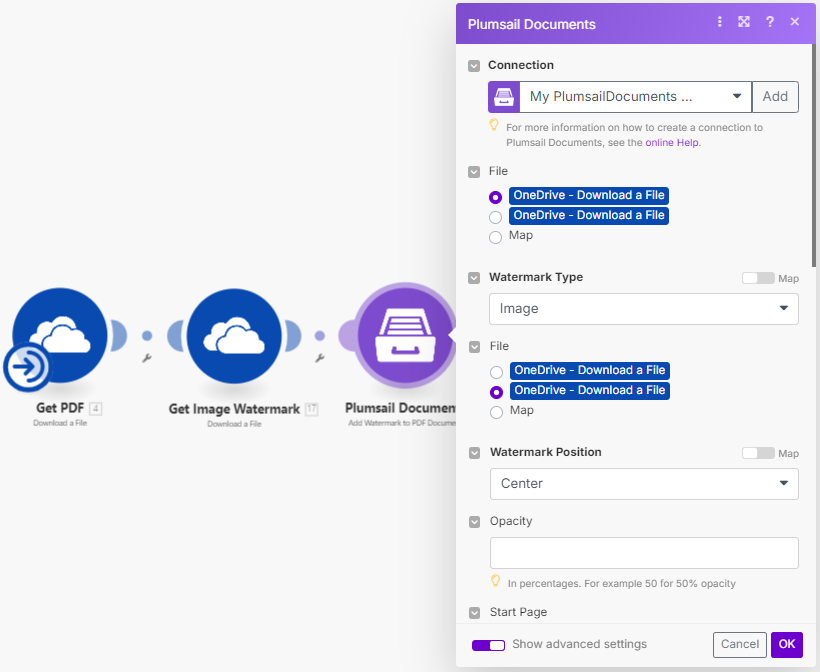The image size is (820, 672).
Task: Click the 'In percentages' opacity hint text
Action: click(x=622, y=583)
